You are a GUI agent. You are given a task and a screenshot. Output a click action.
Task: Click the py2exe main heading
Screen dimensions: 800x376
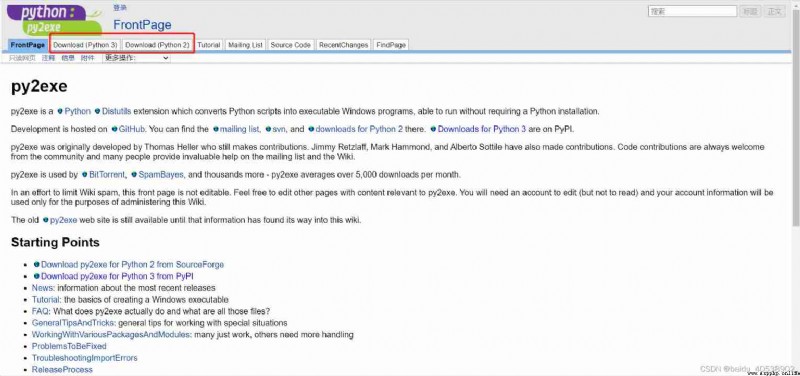point(39,87)
